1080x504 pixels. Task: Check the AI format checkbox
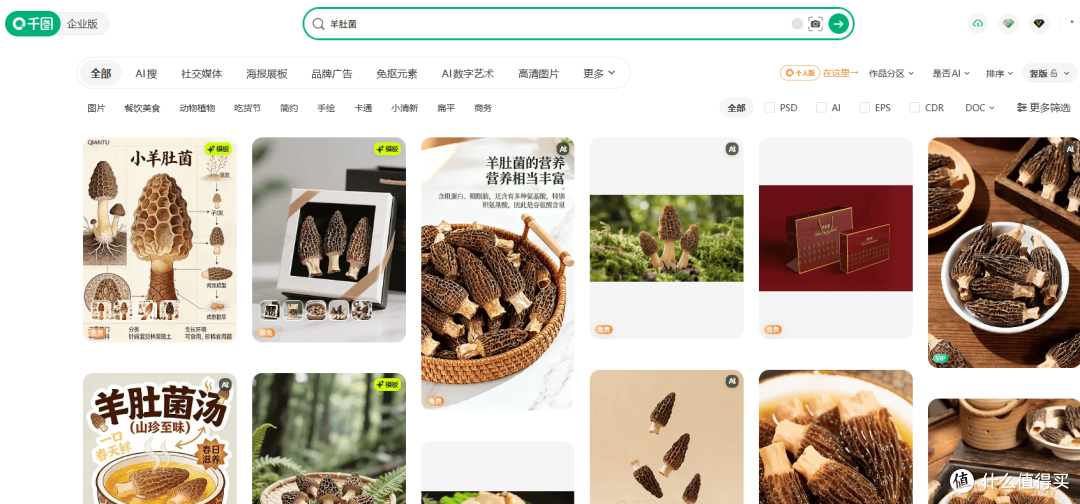(x=821, y=107)
